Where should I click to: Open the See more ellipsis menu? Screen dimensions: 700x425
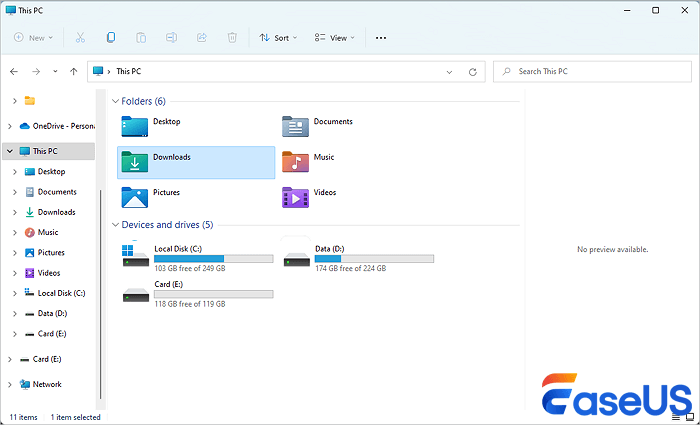click(x=380, y=38)
